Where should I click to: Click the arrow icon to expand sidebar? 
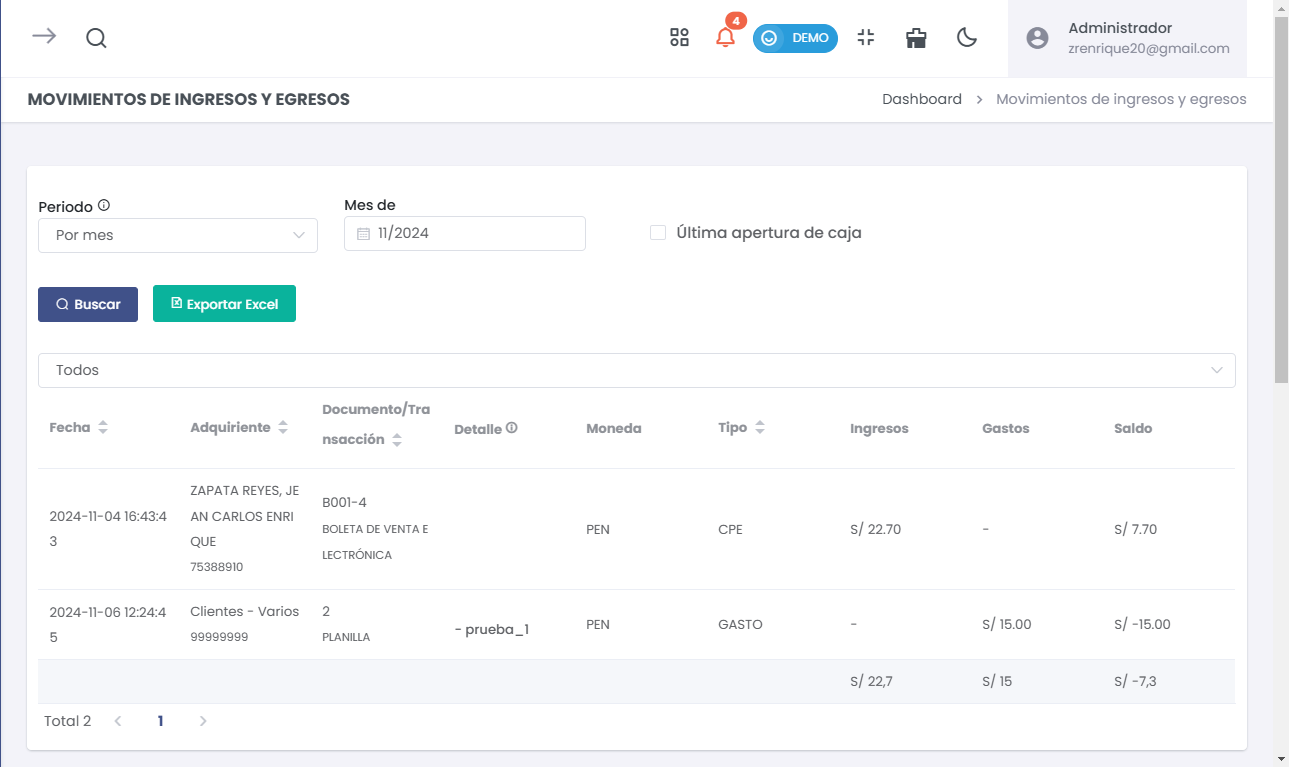(43, 37)
